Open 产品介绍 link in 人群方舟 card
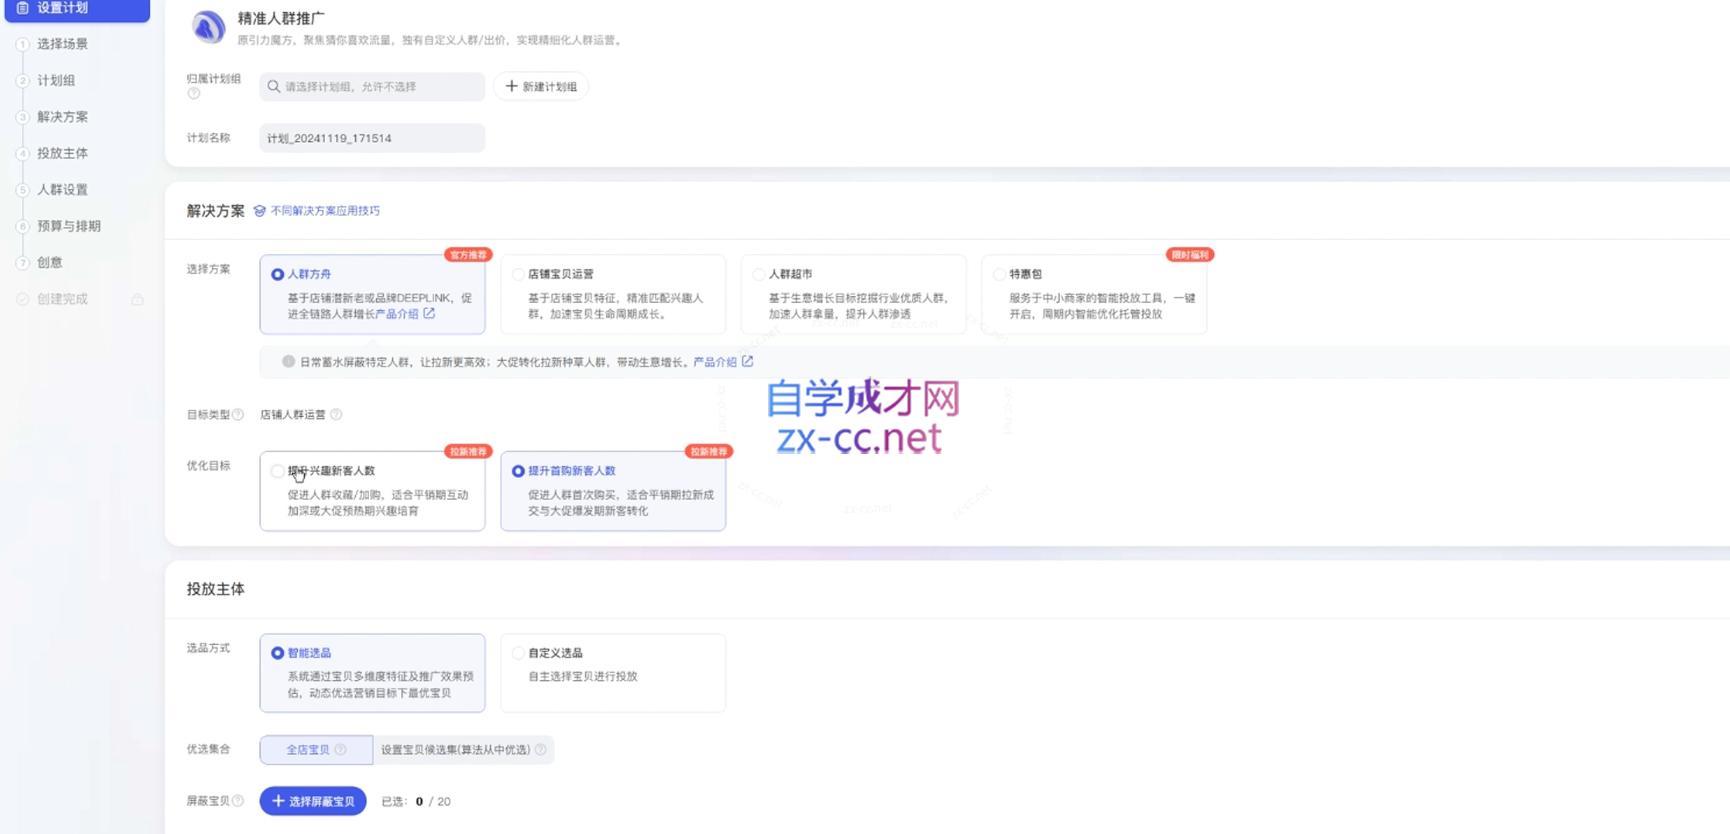This screenshot has width=1730, height=834. [x=397, y=314]
